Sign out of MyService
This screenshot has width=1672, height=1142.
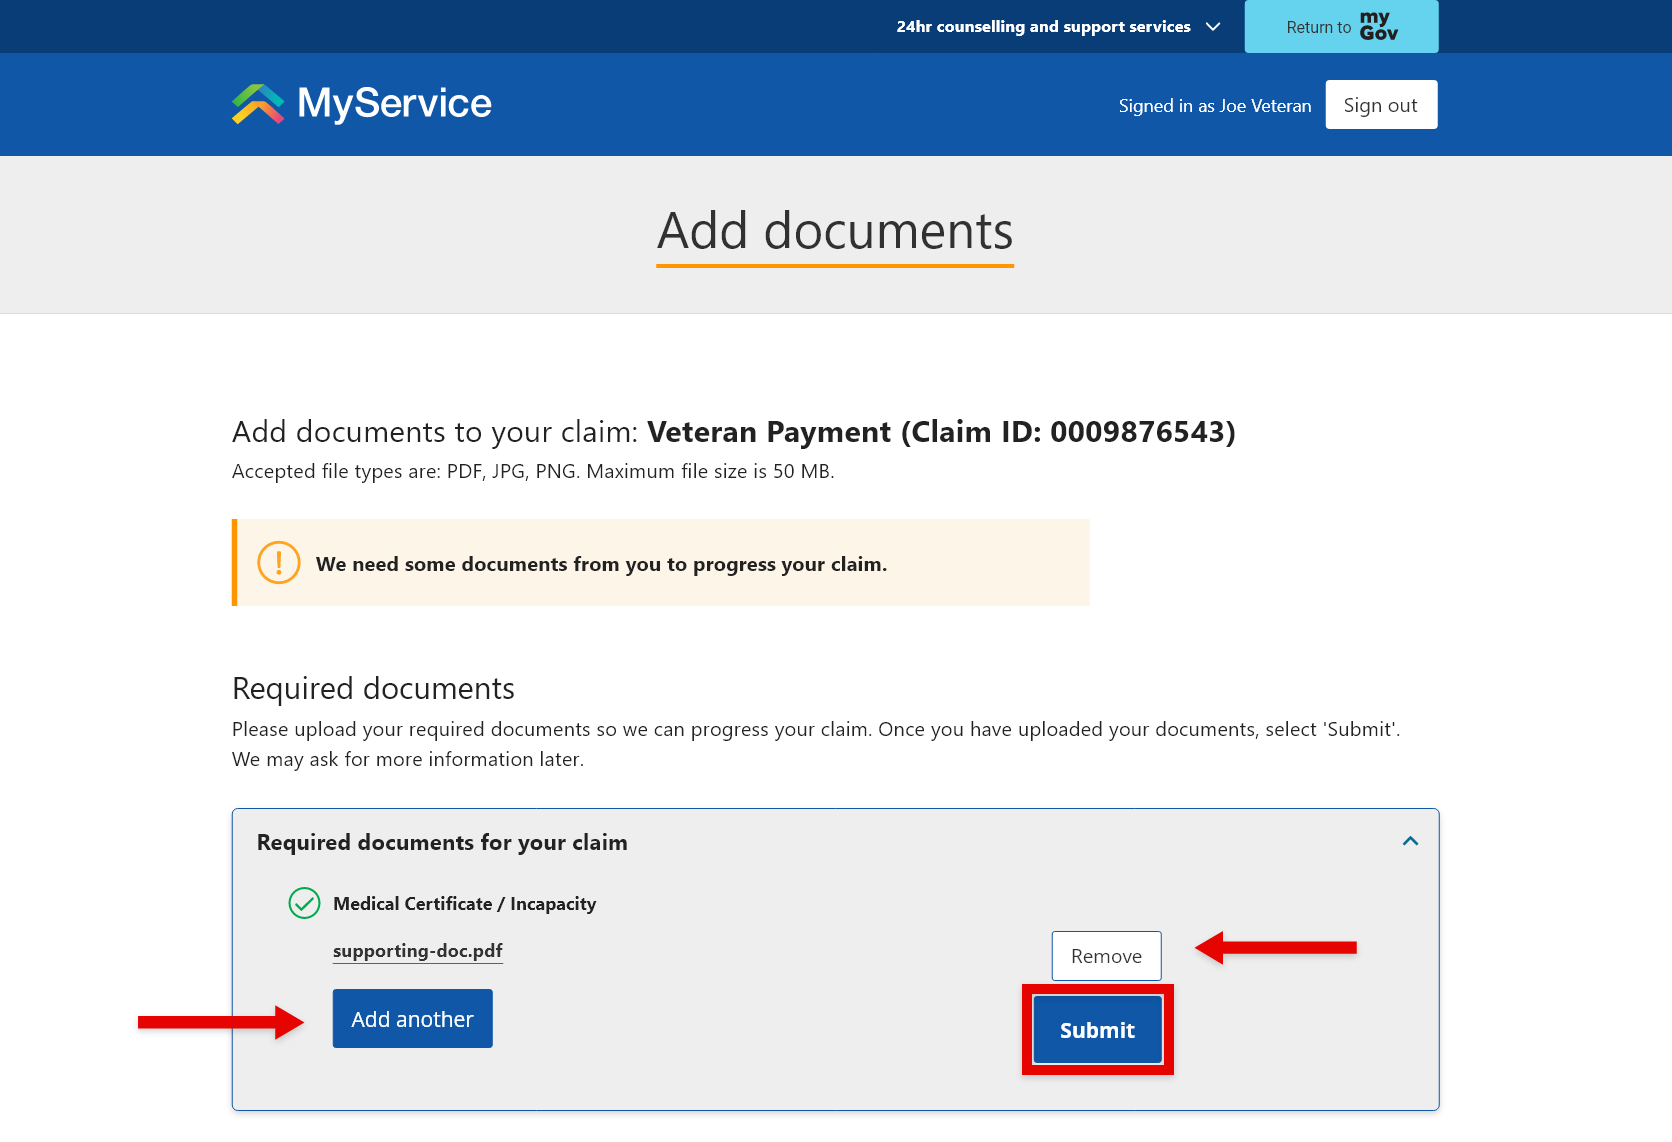click(x=1381, y=105)
